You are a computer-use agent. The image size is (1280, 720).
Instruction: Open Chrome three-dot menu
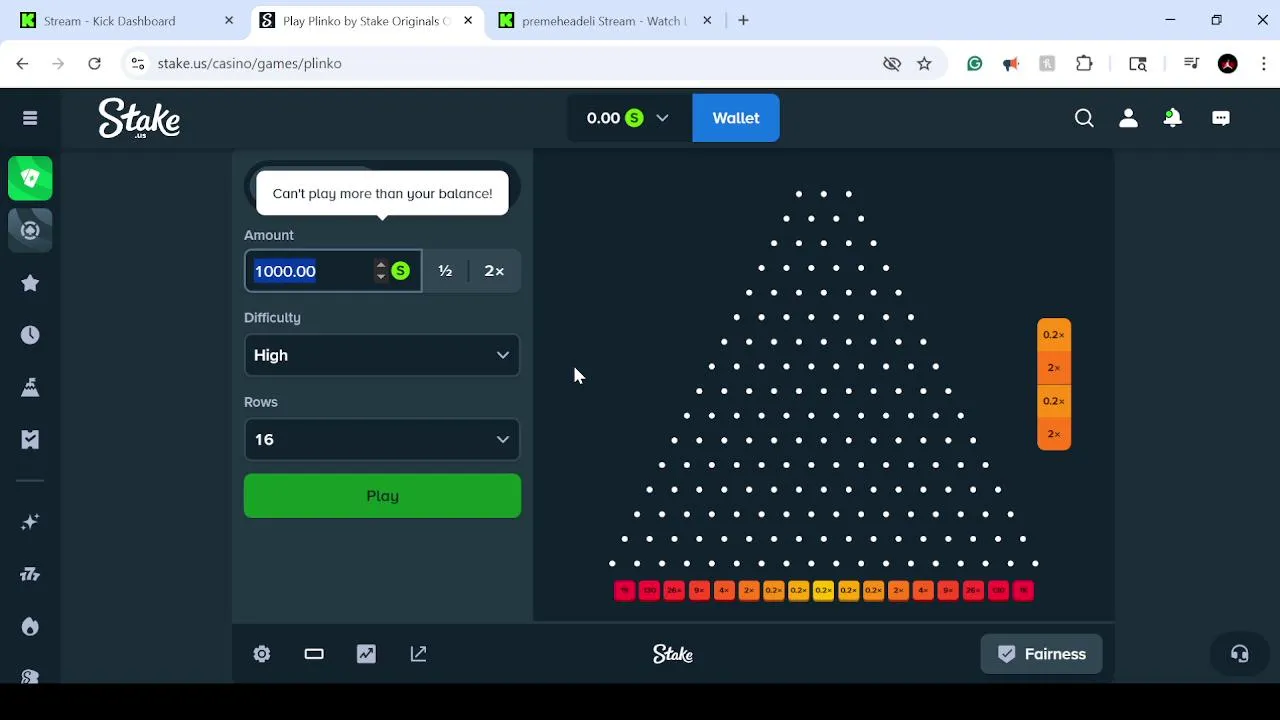[x=1264, y=63]
